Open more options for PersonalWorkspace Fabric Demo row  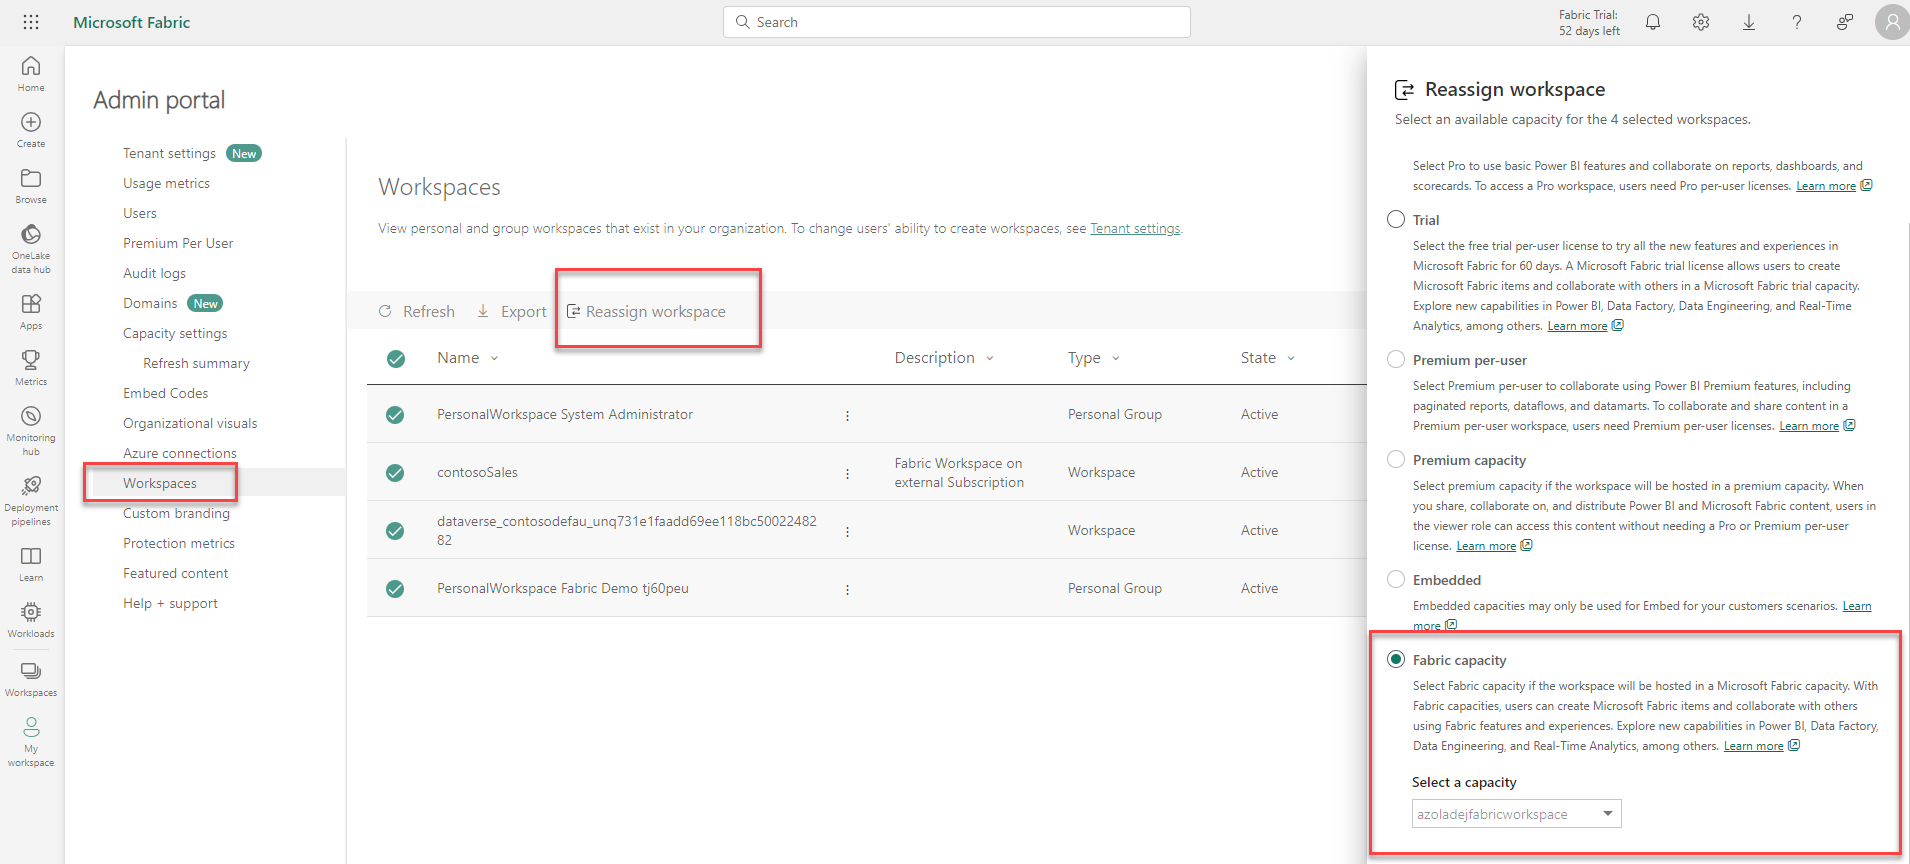[847, 590]
